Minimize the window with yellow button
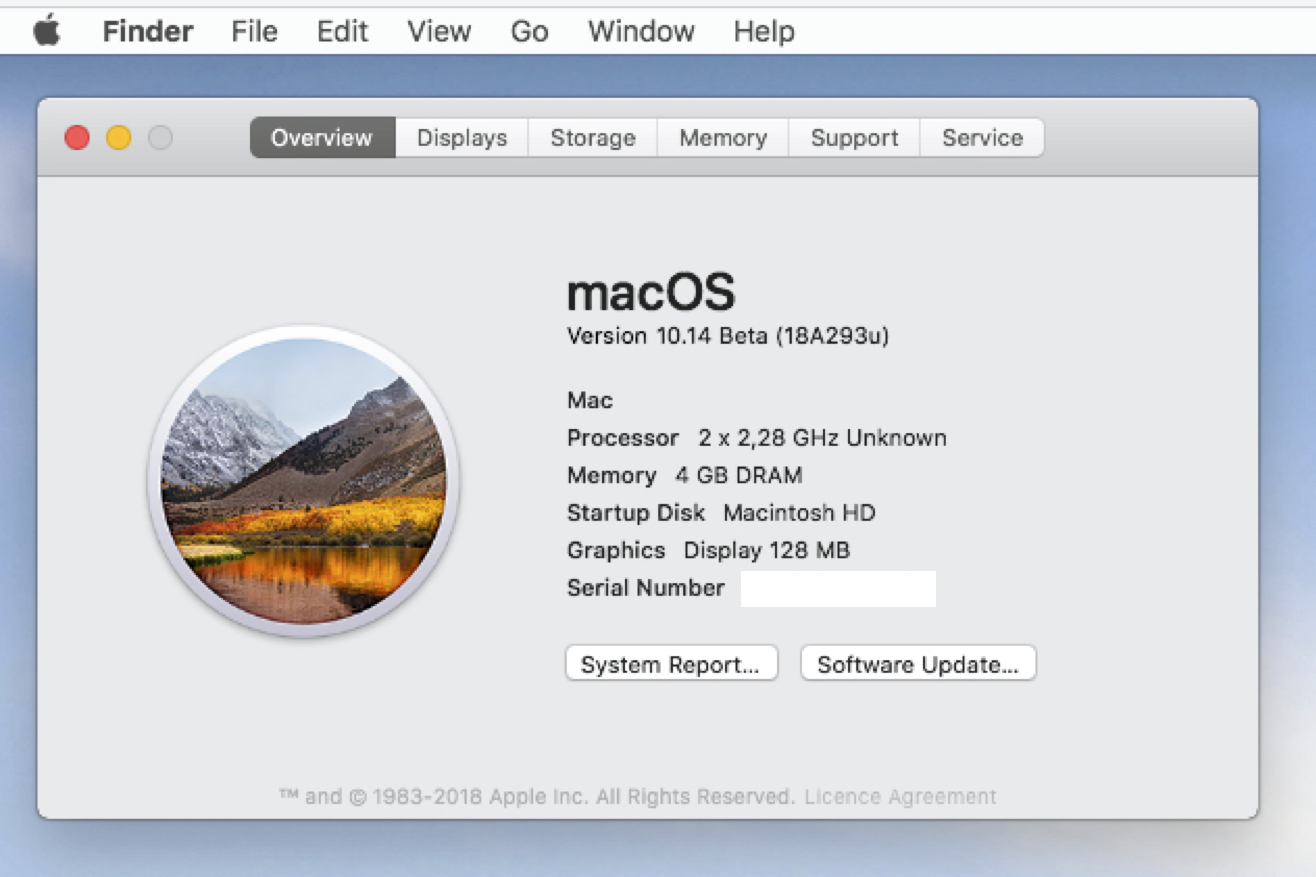The width and height of the screenshot is (1316, 877). tap(119, 138)
